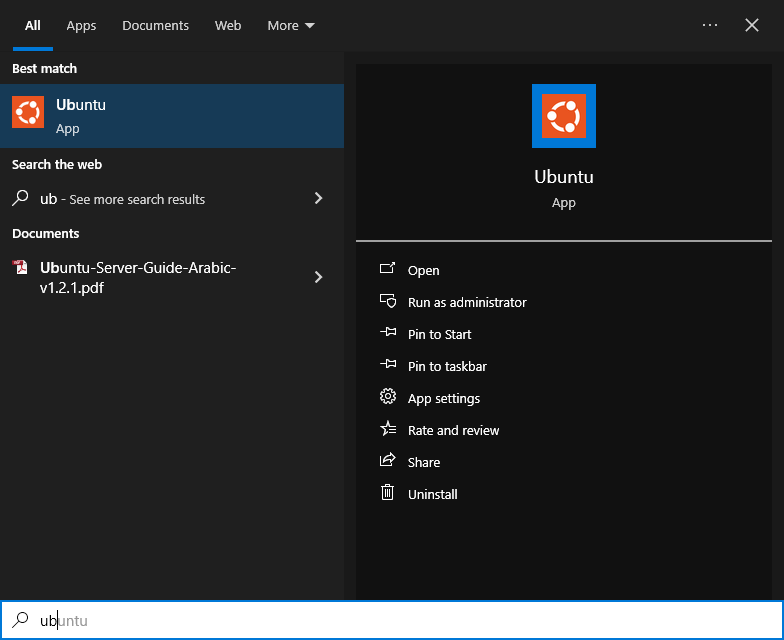The width and height of the screenshot is (784, 640).
Task: Click the Uninstall trash can icon
Action: click(x=388, y=492)
